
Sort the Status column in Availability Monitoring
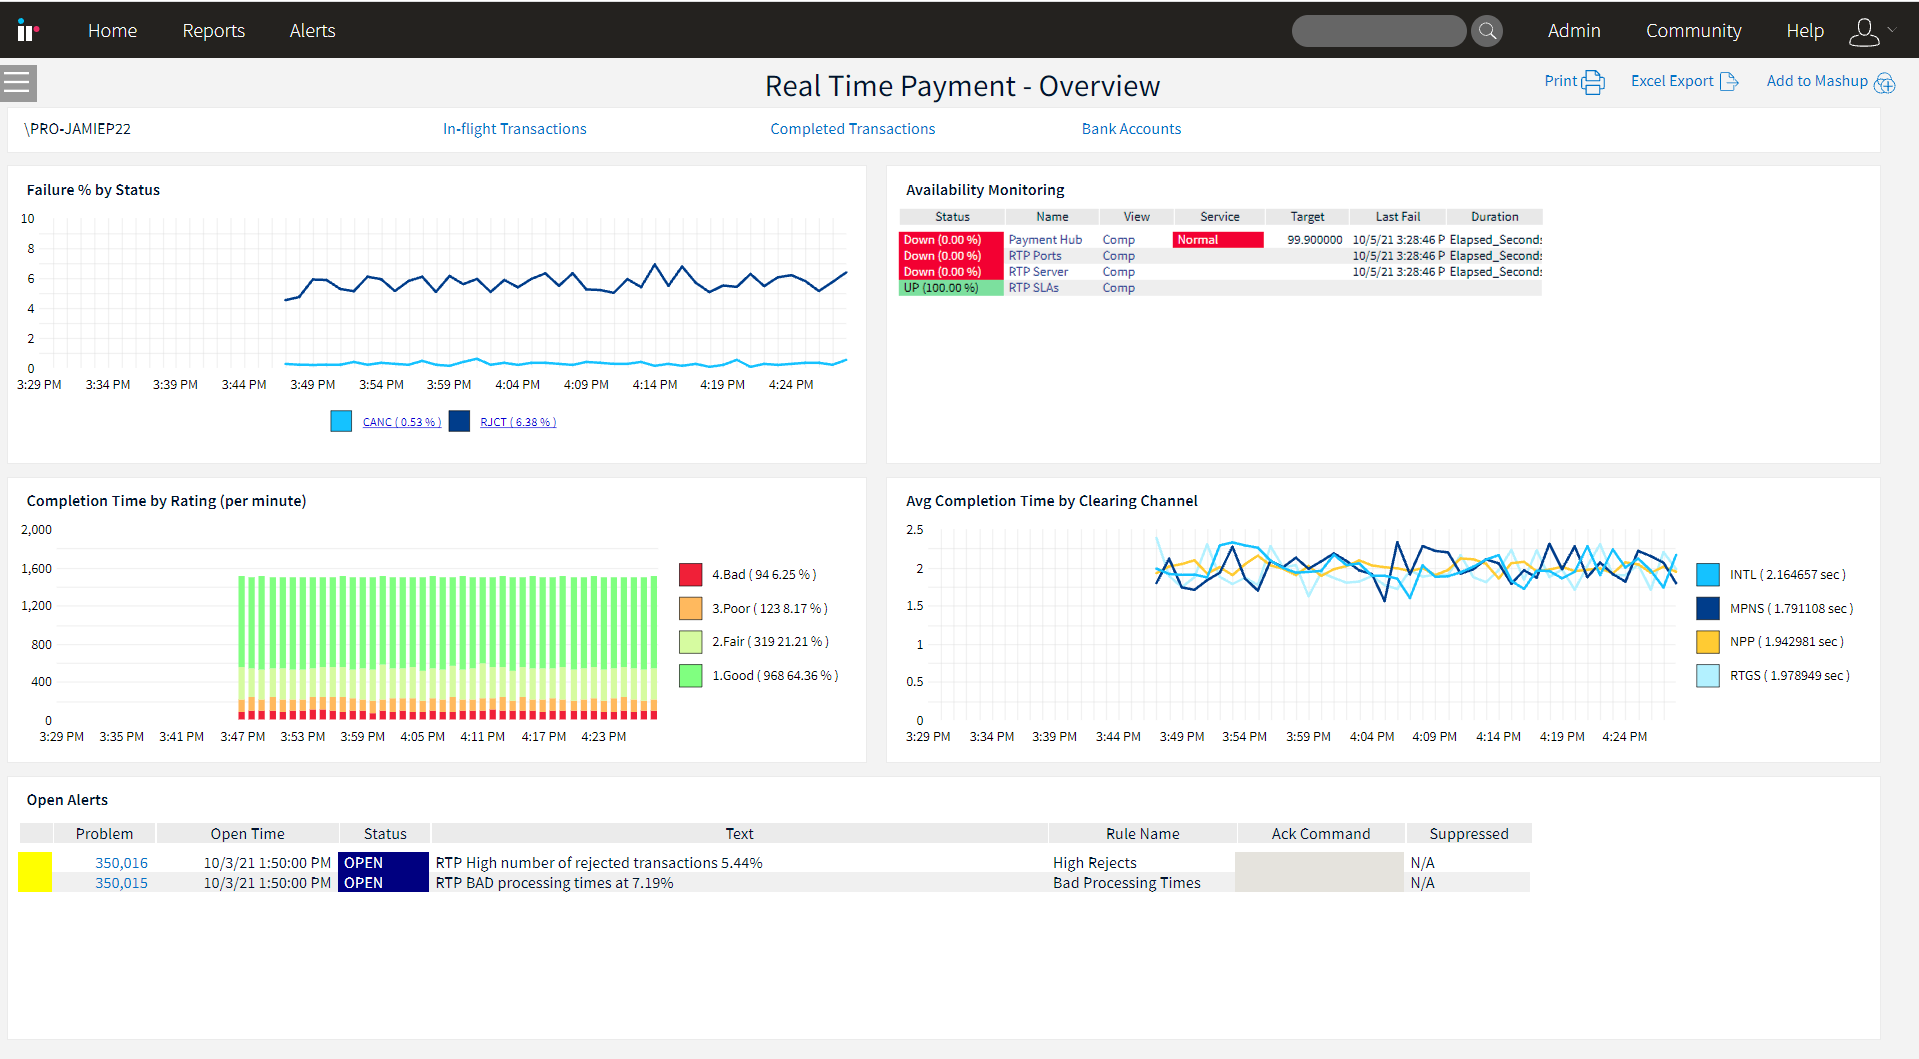[x=951, y=216]
